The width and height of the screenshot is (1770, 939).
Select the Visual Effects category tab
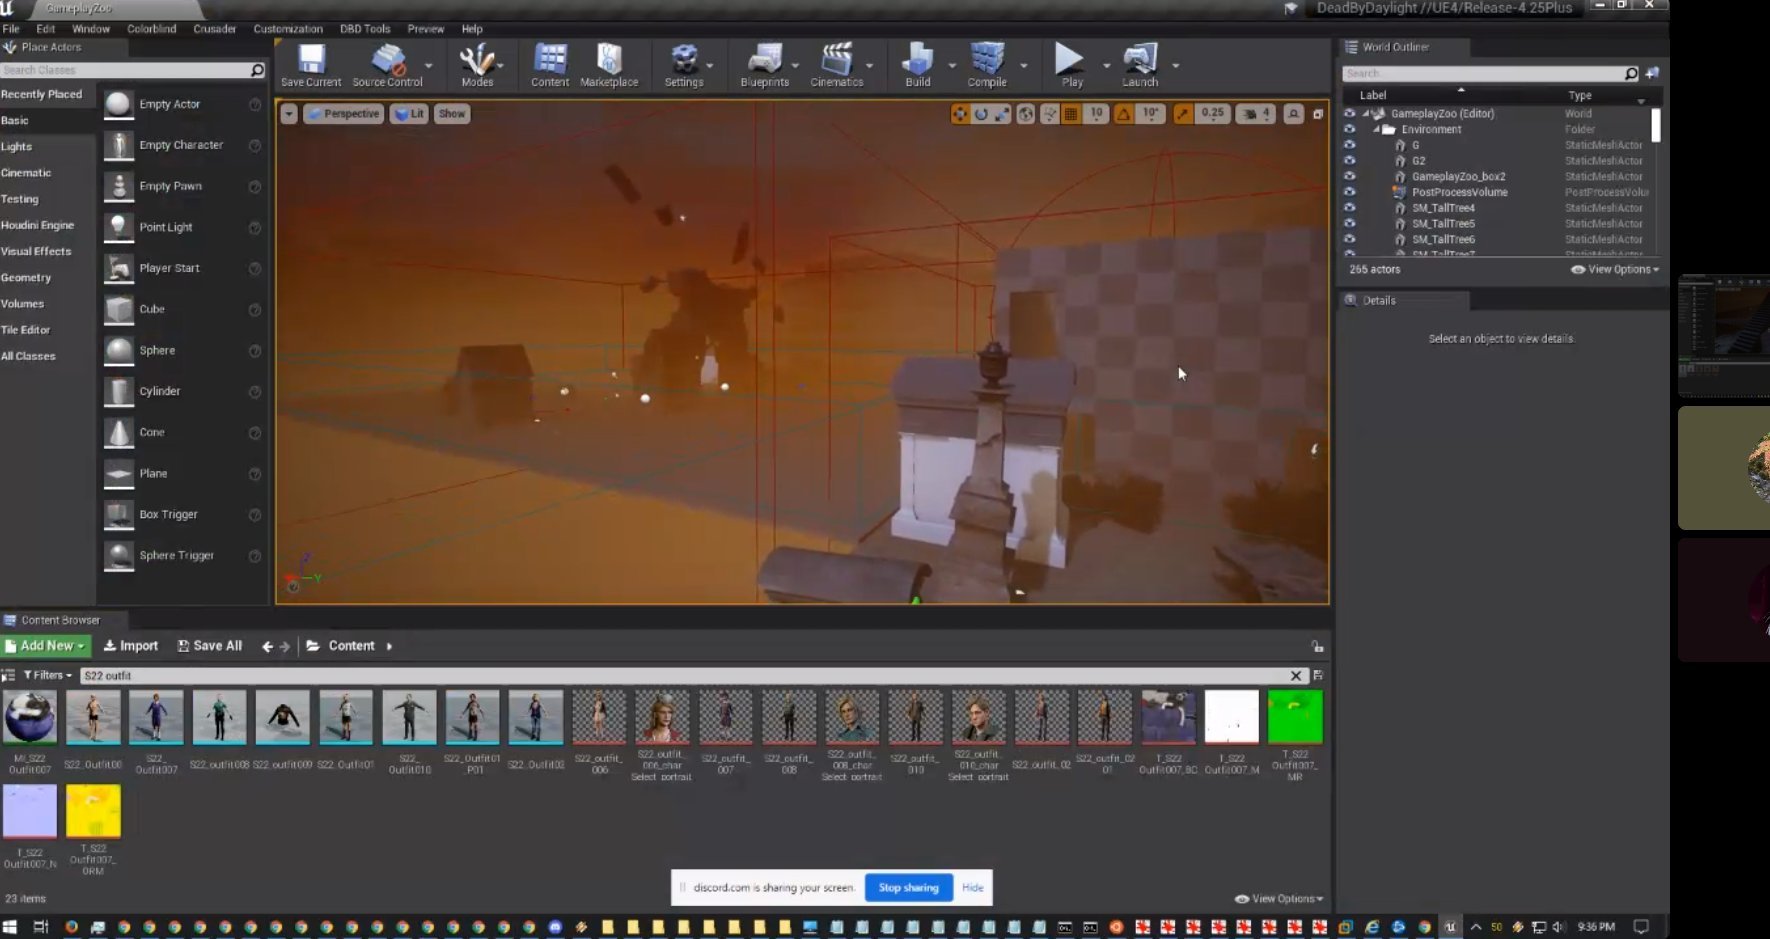[x=36, y=251]
